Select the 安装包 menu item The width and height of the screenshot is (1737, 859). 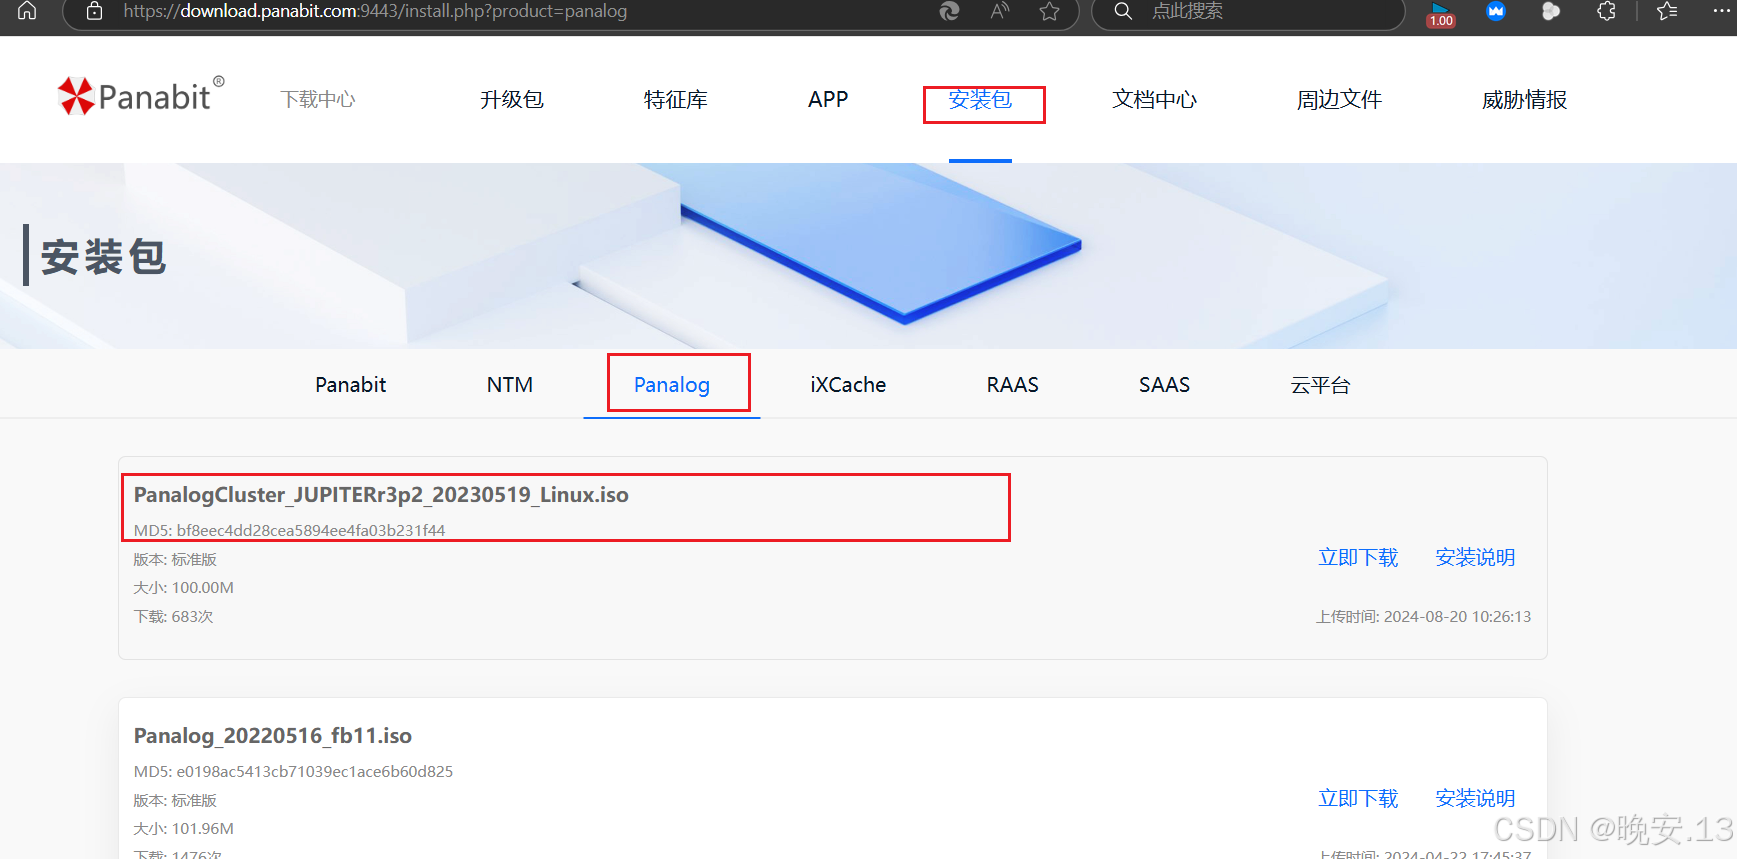[x=980, y=99]
